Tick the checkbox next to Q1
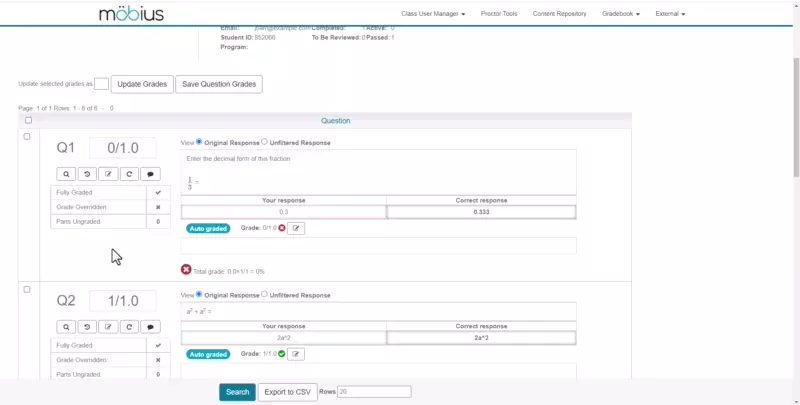 tap(27, 136)
